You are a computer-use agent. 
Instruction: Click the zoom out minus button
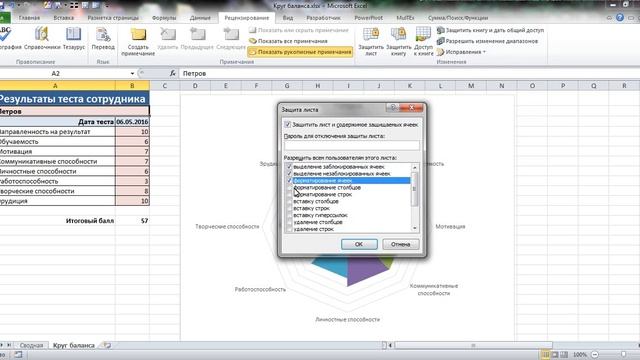[595, 355]
